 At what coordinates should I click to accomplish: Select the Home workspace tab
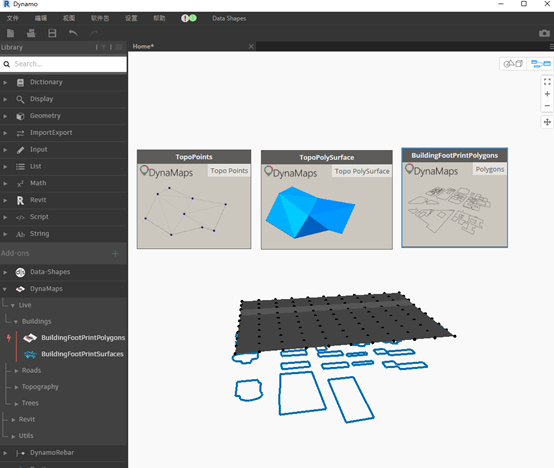click(143, 46)
